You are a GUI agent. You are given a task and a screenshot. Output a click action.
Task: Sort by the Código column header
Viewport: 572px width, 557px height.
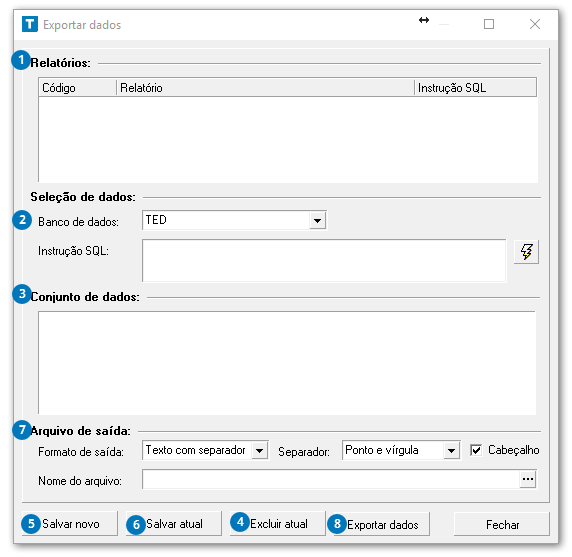point(78,88)
